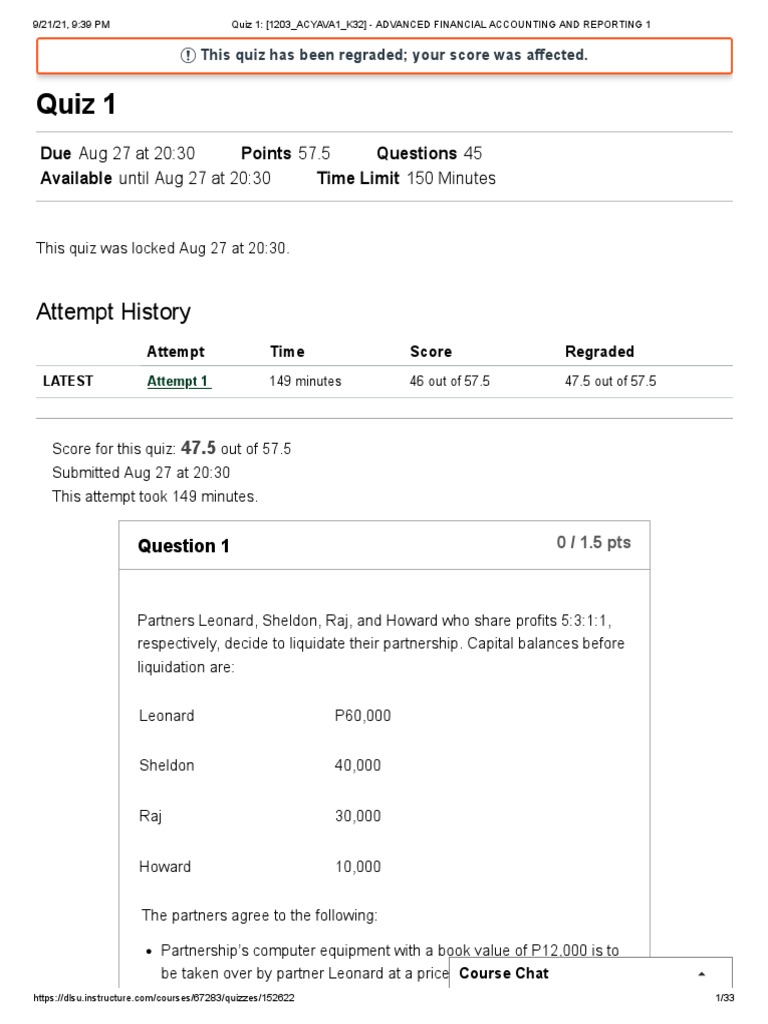This screenshot has width=768, height=1024.
Task: Click the Score column header
Action: tap(431, 352)
